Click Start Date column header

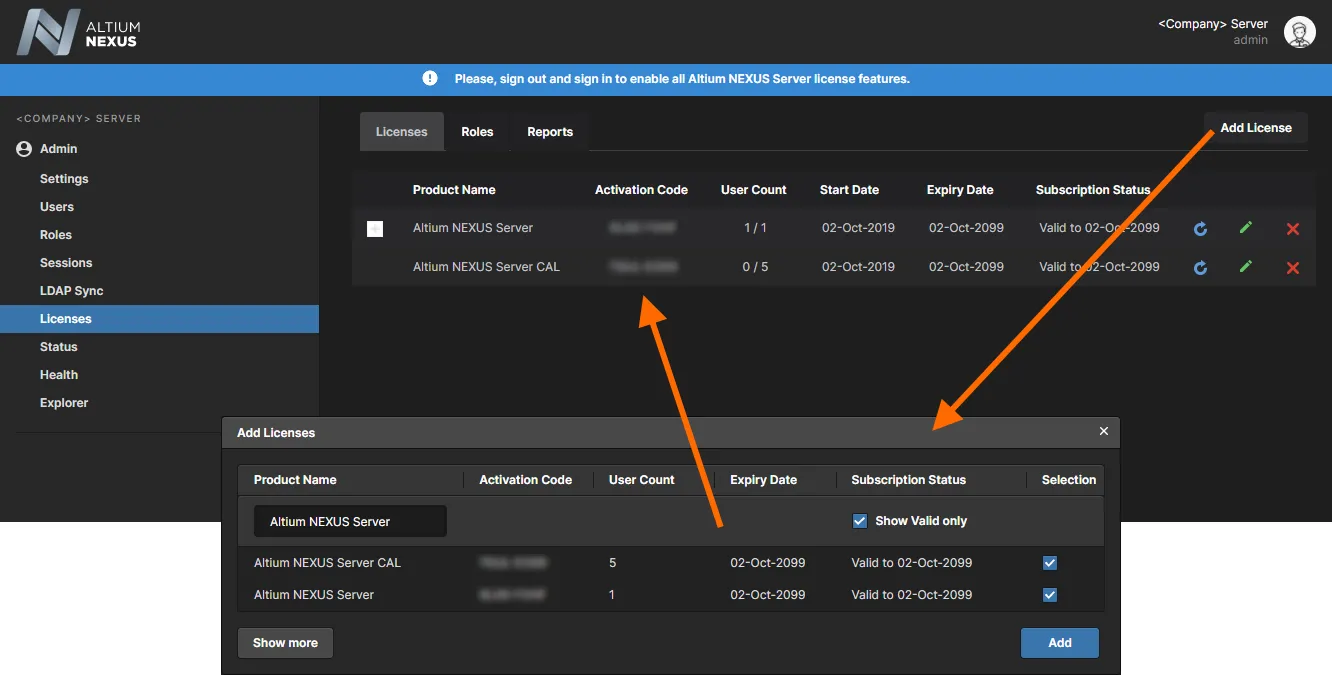pos(850,190)
